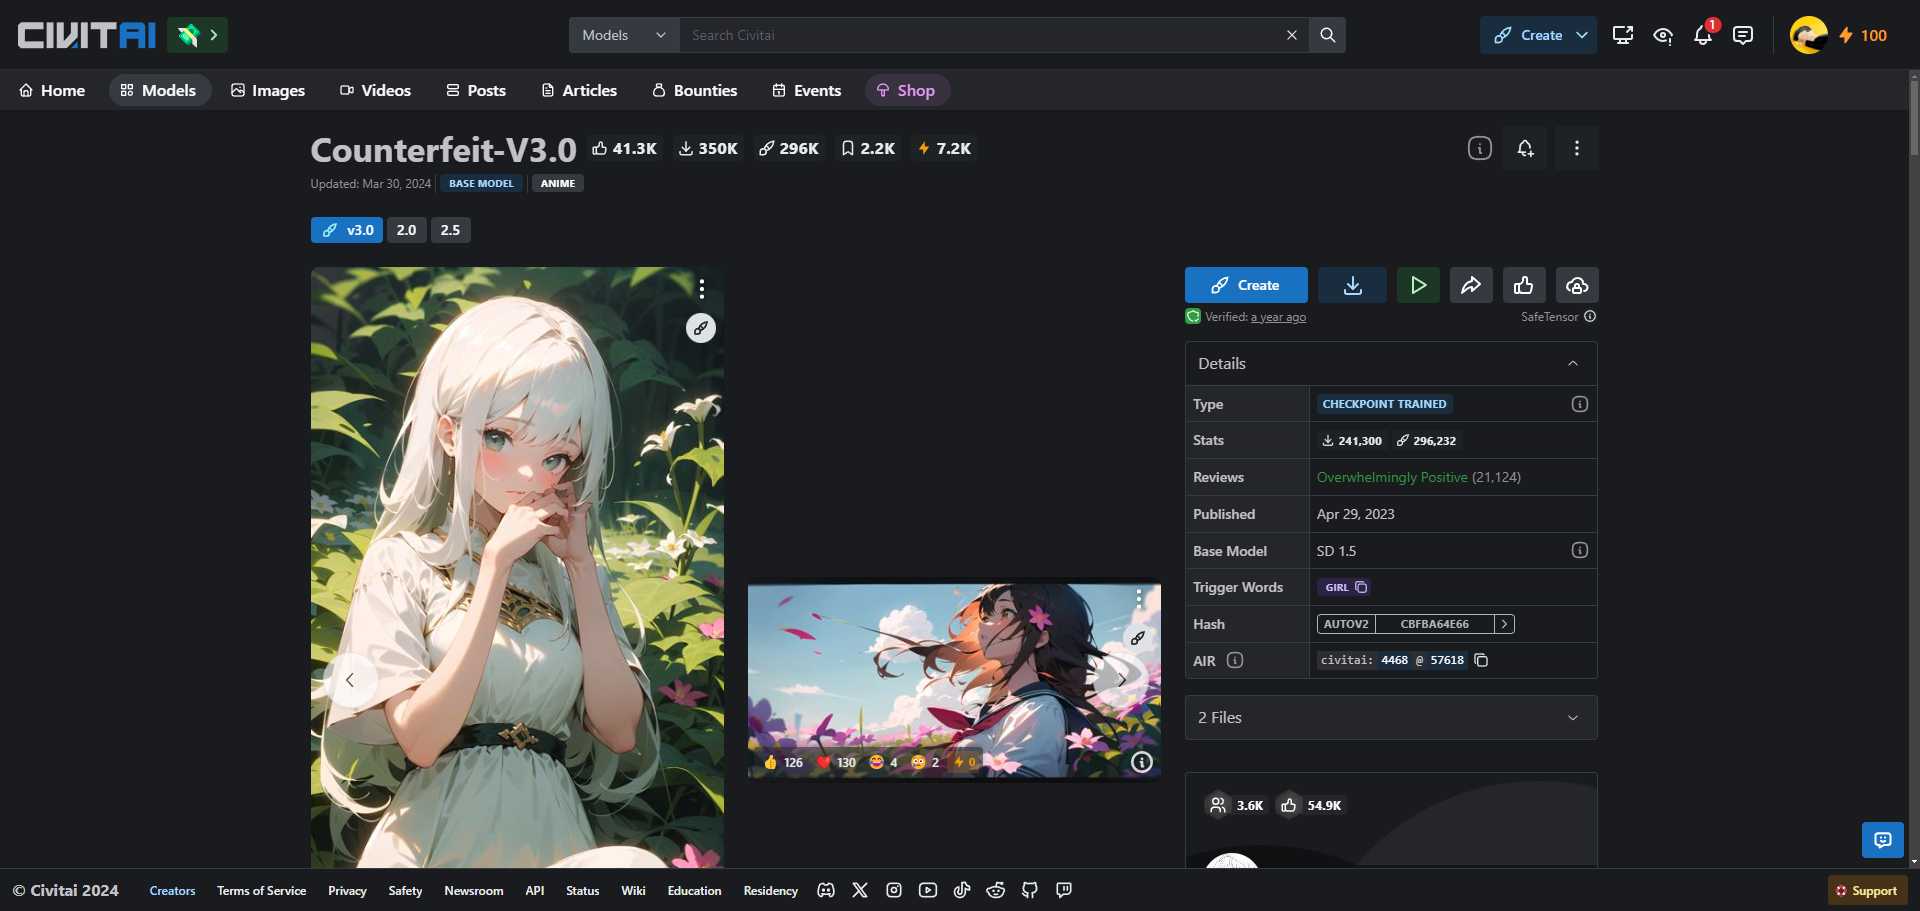Open Overwhelmingly Positive reviews link
Screen dimensions: 1920x911
click(x=1392, y=477)
